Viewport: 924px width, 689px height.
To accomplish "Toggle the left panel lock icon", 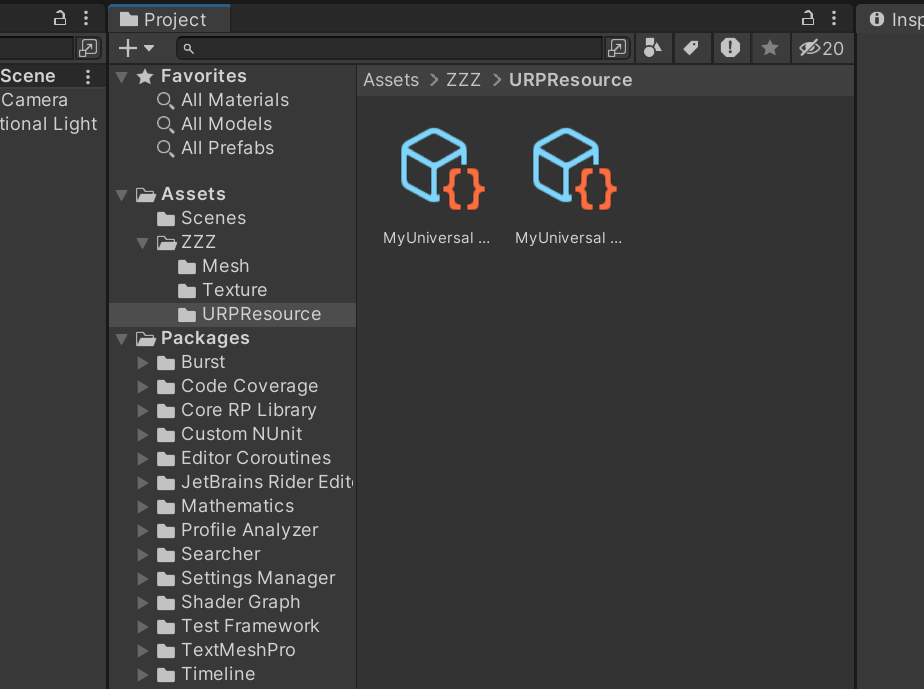I will coord(60,18).
